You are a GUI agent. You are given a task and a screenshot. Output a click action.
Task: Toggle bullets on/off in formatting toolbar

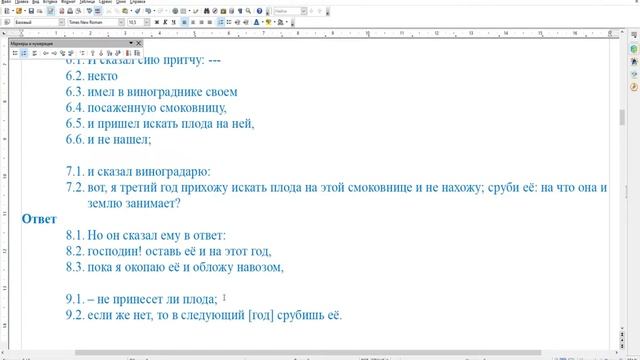(229, 22)
